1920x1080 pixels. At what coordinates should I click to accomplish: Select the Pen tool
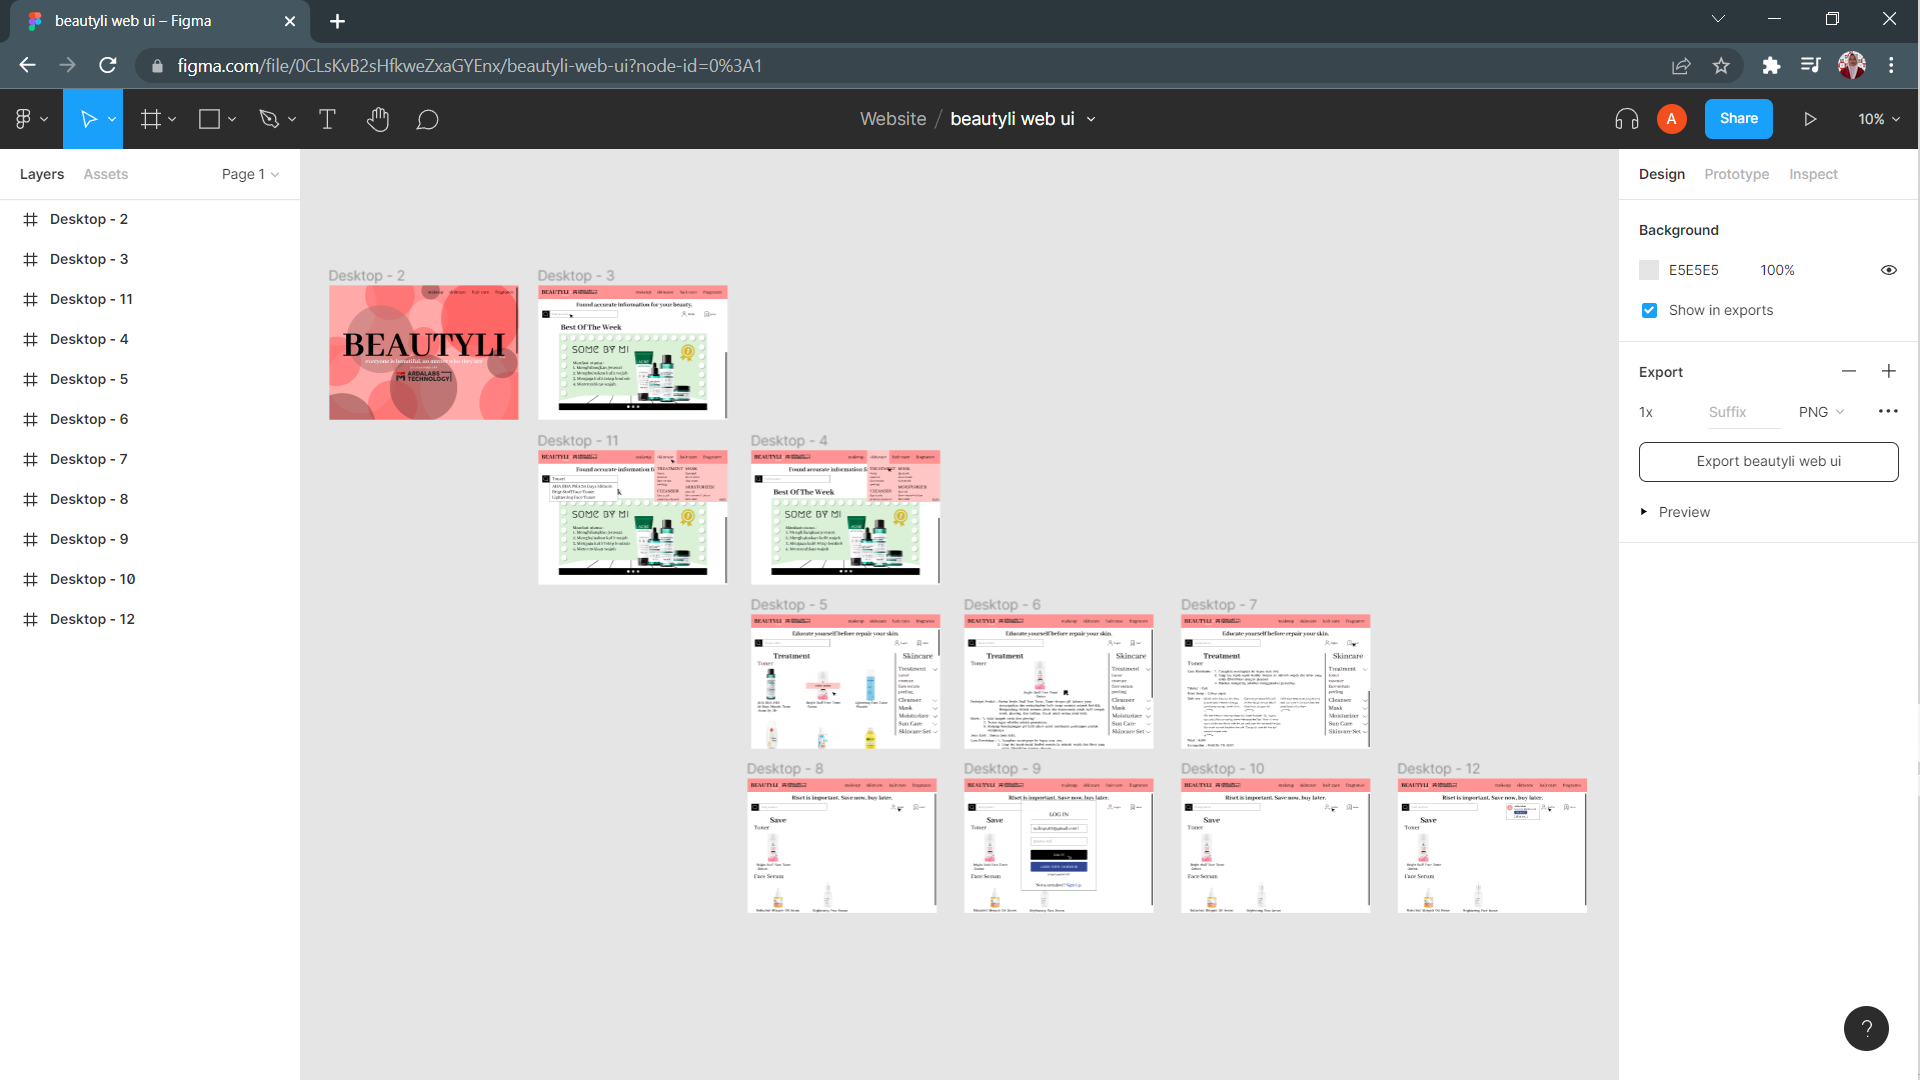[268, 120]
